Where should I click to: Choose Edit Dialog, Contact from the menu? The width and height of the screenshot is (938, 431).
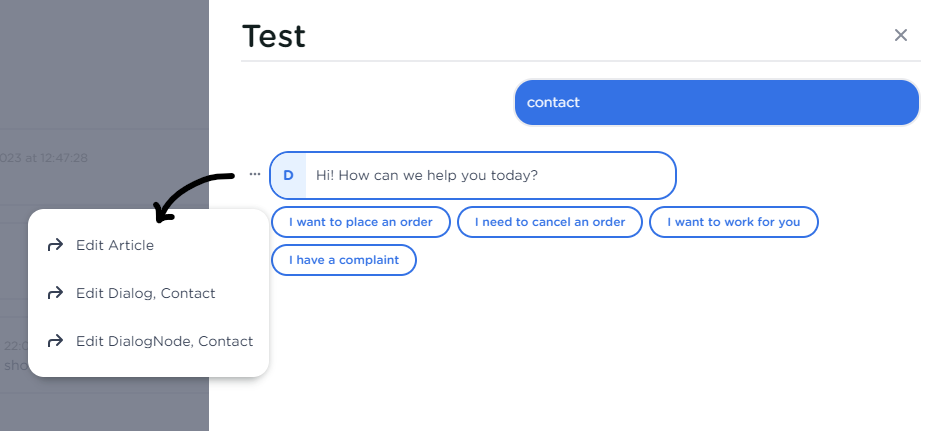145,293
